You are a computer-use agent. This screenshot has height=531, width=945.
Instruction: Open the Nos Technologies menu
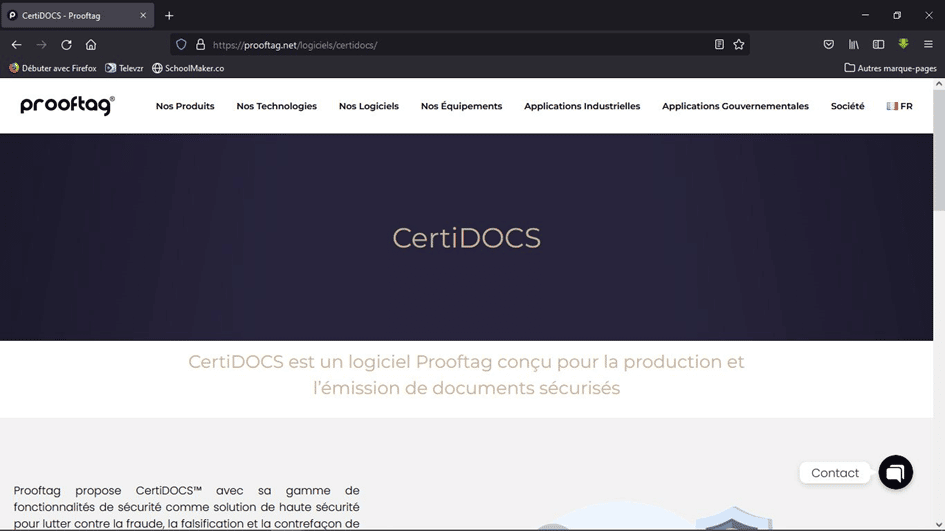(277, 106)
